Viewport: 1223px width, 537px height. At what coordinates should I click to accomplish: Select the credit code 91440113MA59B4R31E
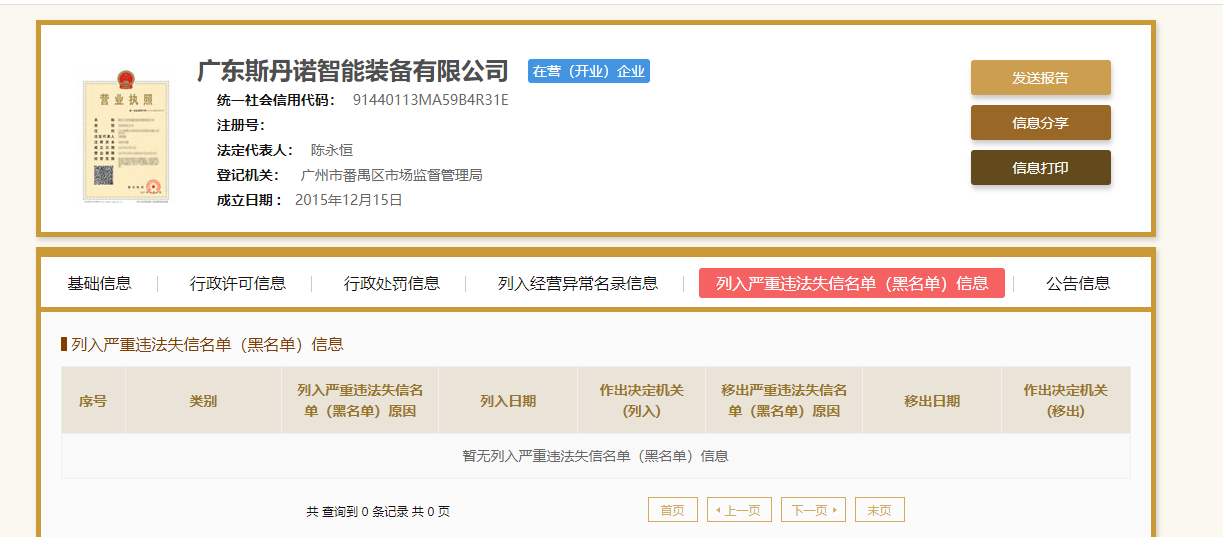[431, 100]
